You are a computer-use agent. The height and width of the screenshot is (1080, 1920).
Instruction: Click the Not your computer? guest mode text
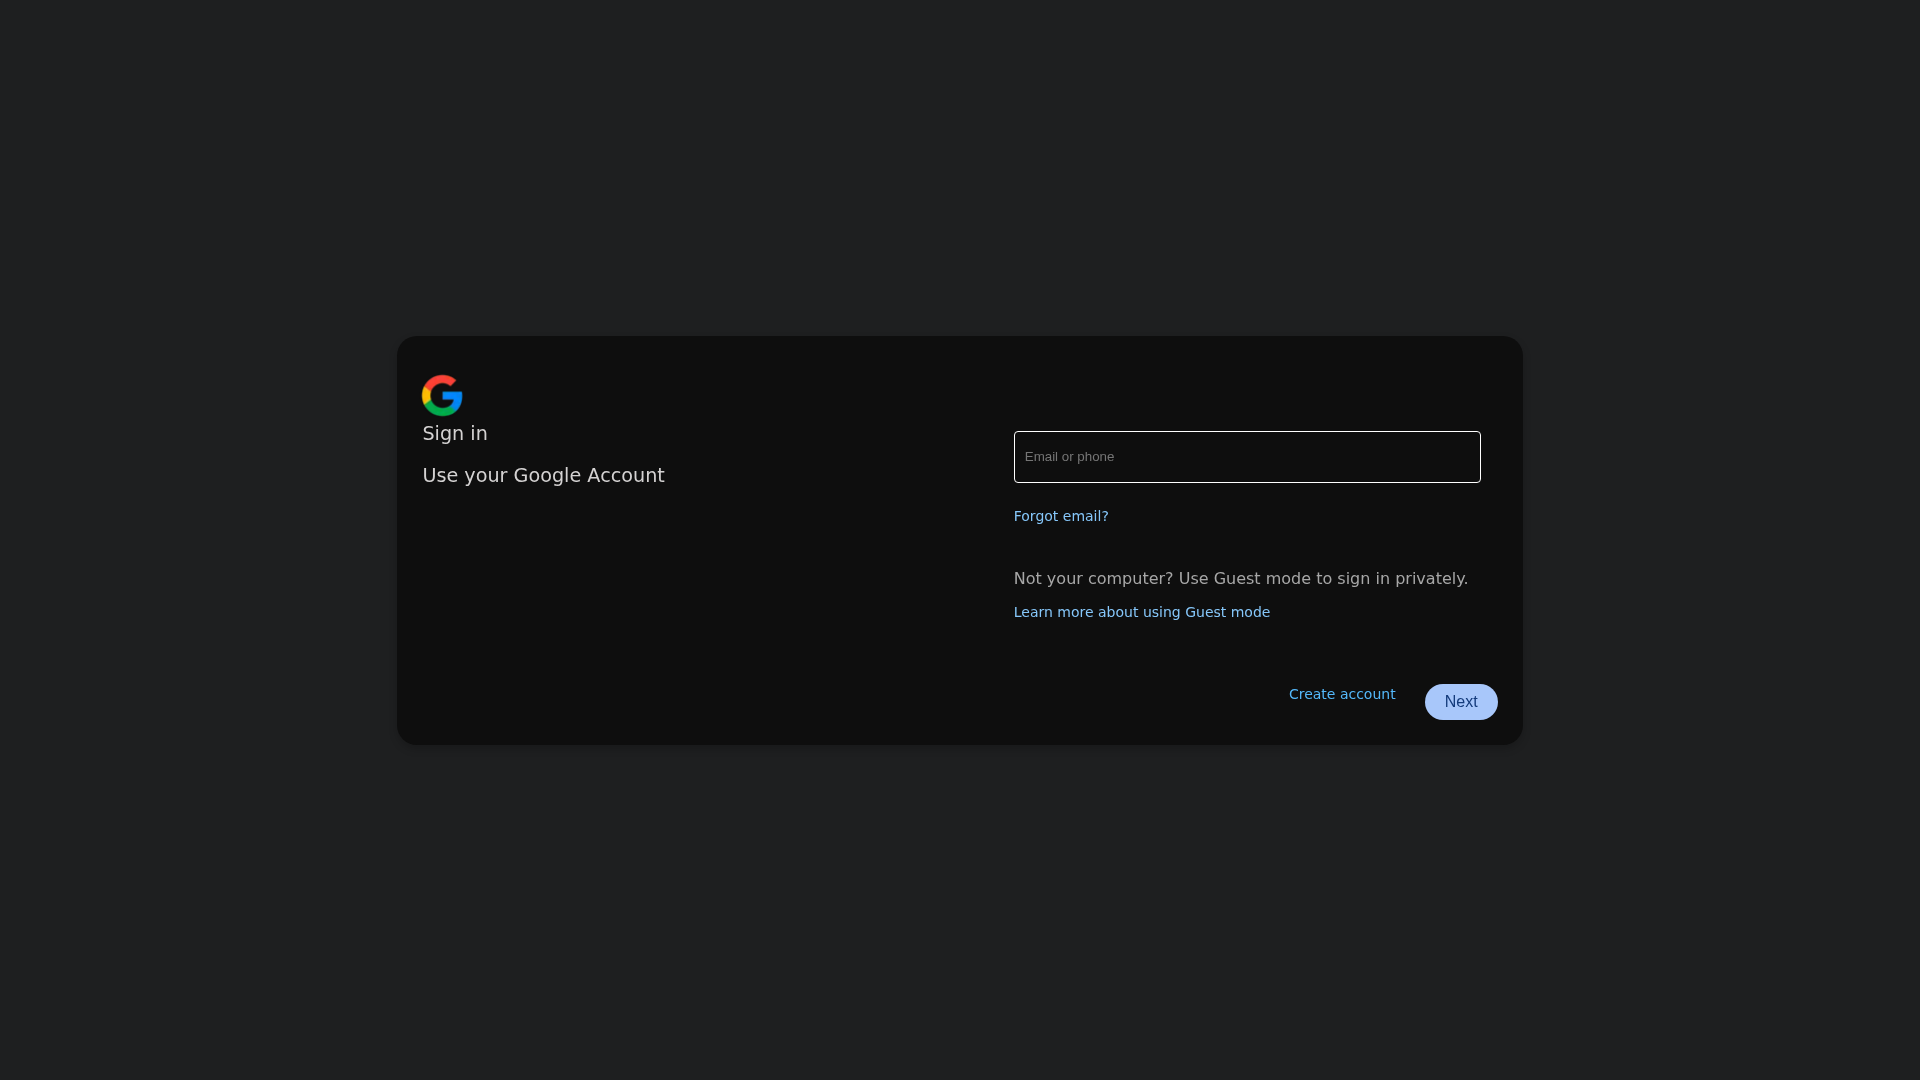[1241, 579]
